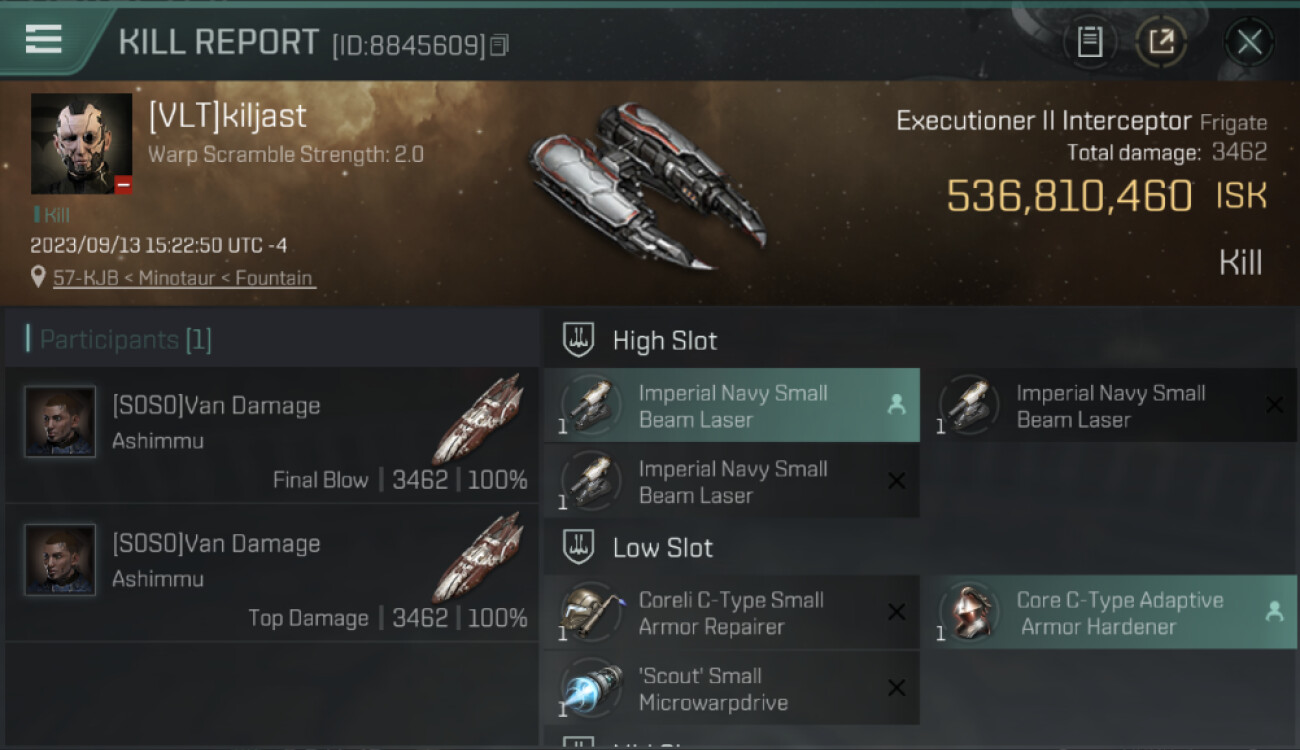Click the Top Damage pilot portrait
Viewport: 1300px width, 750px height.
(60, 560)
